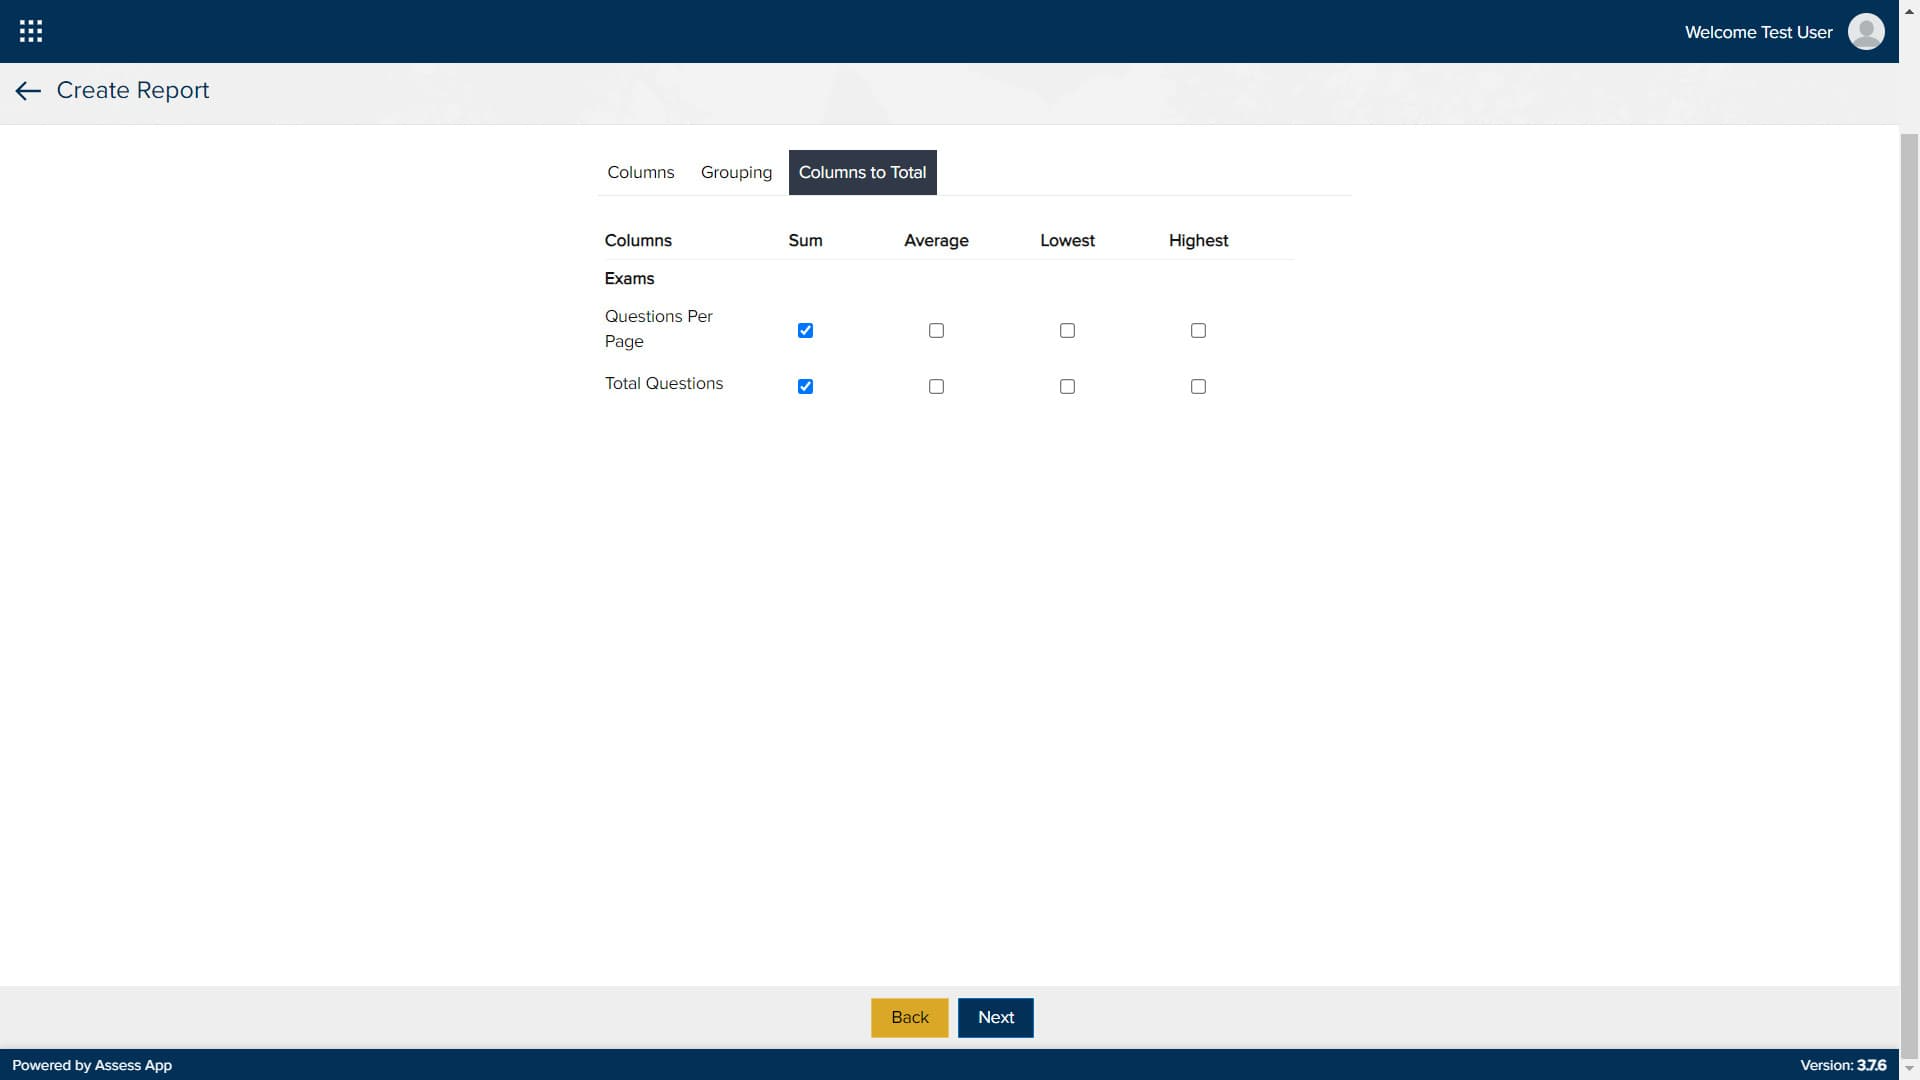Uncheck Sum for Total Questions
This screenshot has width=1920, height=1080.
tap(805, 387)
